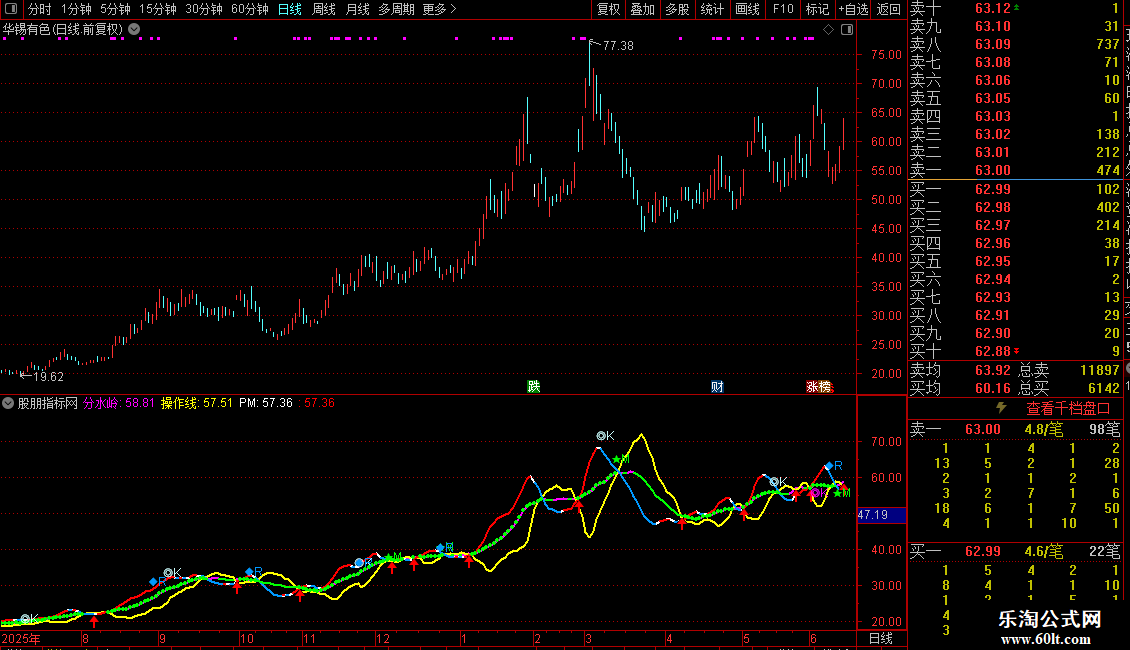The image size is (1130, 650).
Task: Click the PM value 57.36
Action: point(277,404)
